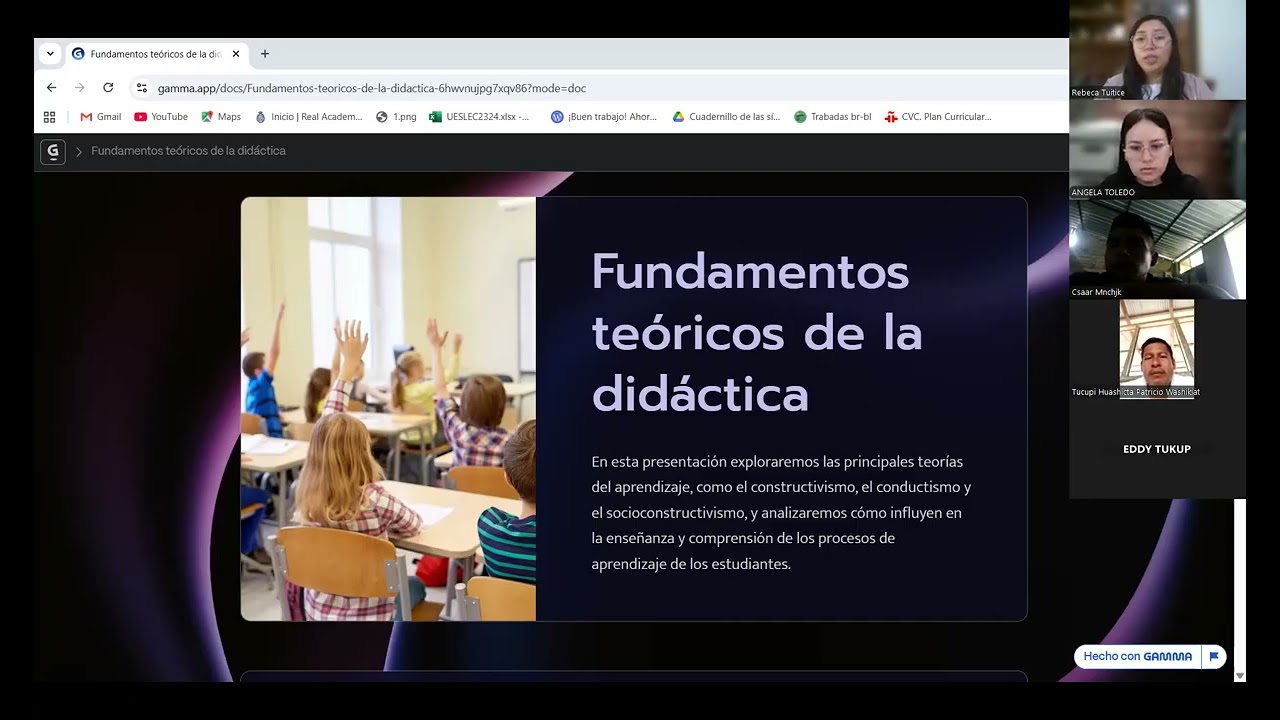Click the slide title Fundamentos teóricos de la didáctica
This screenshot has width=1280, height=720.
757,333
